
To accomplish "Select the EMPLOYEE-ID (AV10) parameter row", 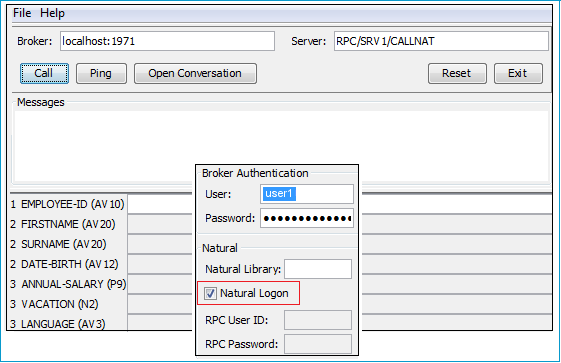I will [x=67, y=204].
